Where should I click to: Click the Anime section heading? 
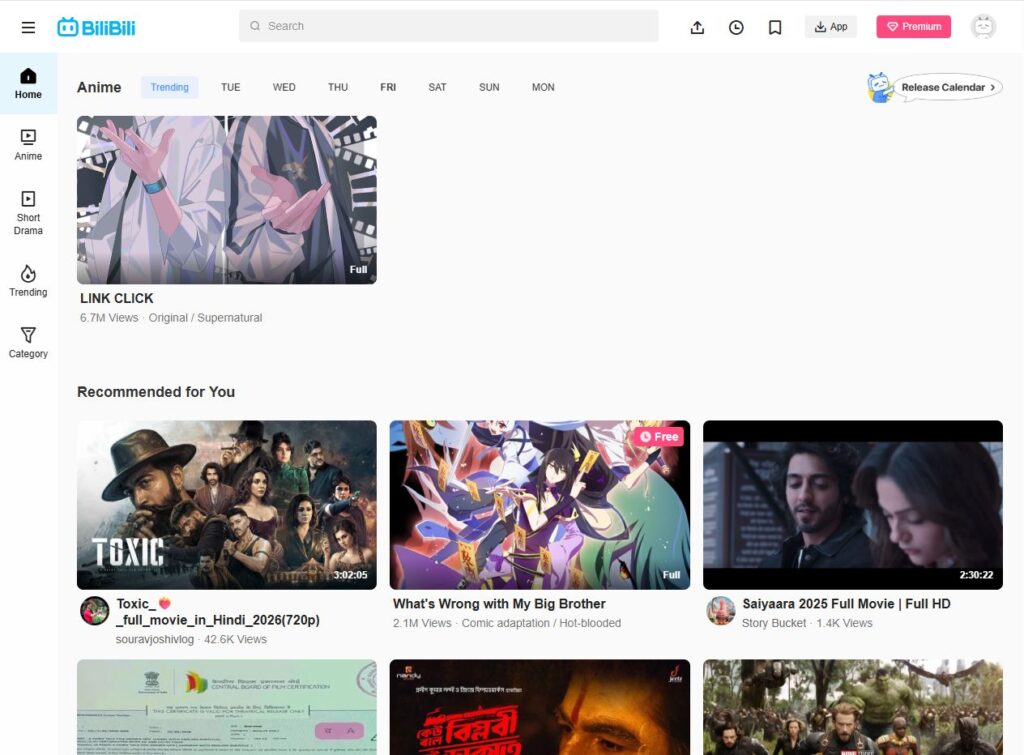click(99, 88)
